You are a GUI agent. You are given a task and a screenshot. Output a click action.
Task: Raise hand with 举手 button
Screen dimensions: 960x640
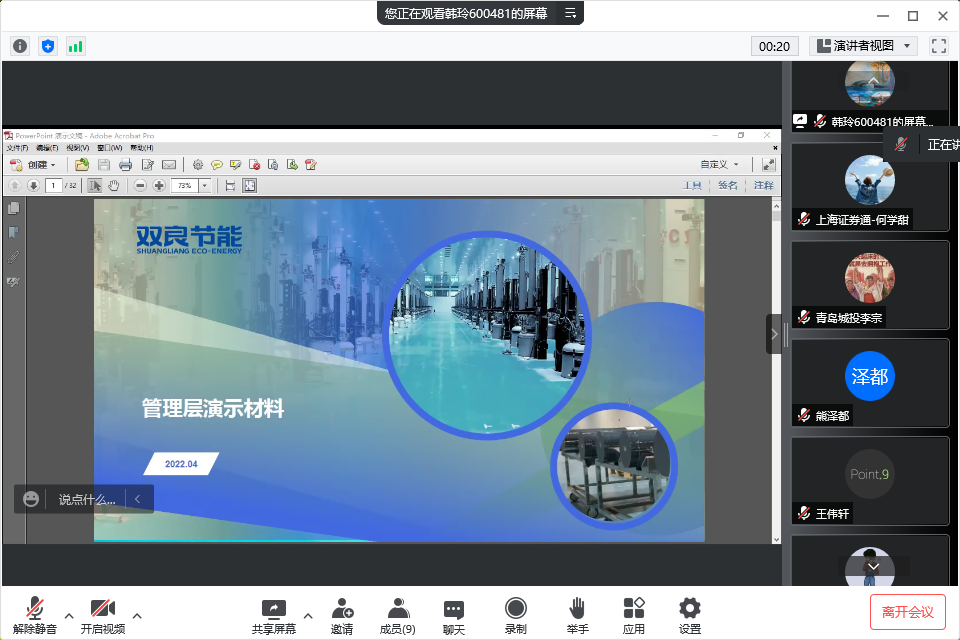click(x=577, y=615)
